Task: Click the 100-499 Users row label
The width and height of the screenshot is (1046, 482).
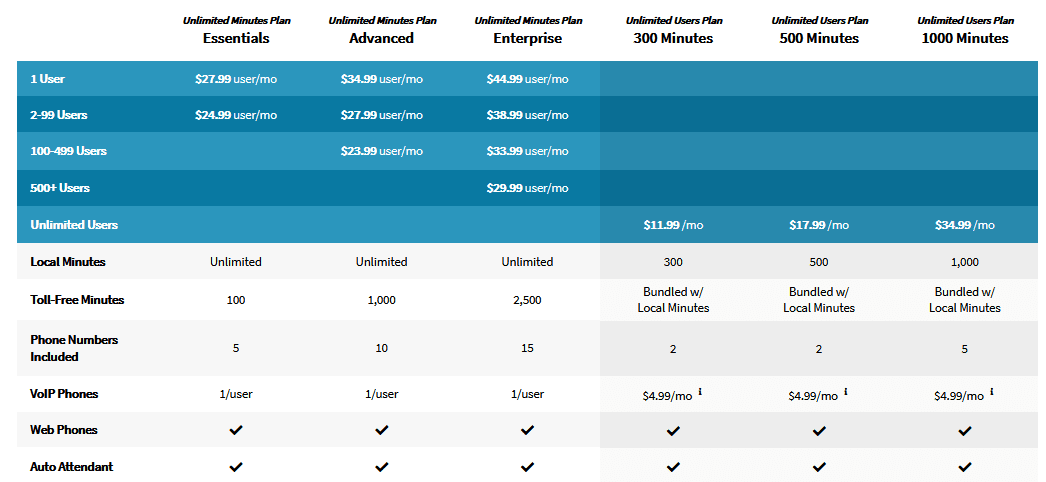Action: tap(69, 151)
